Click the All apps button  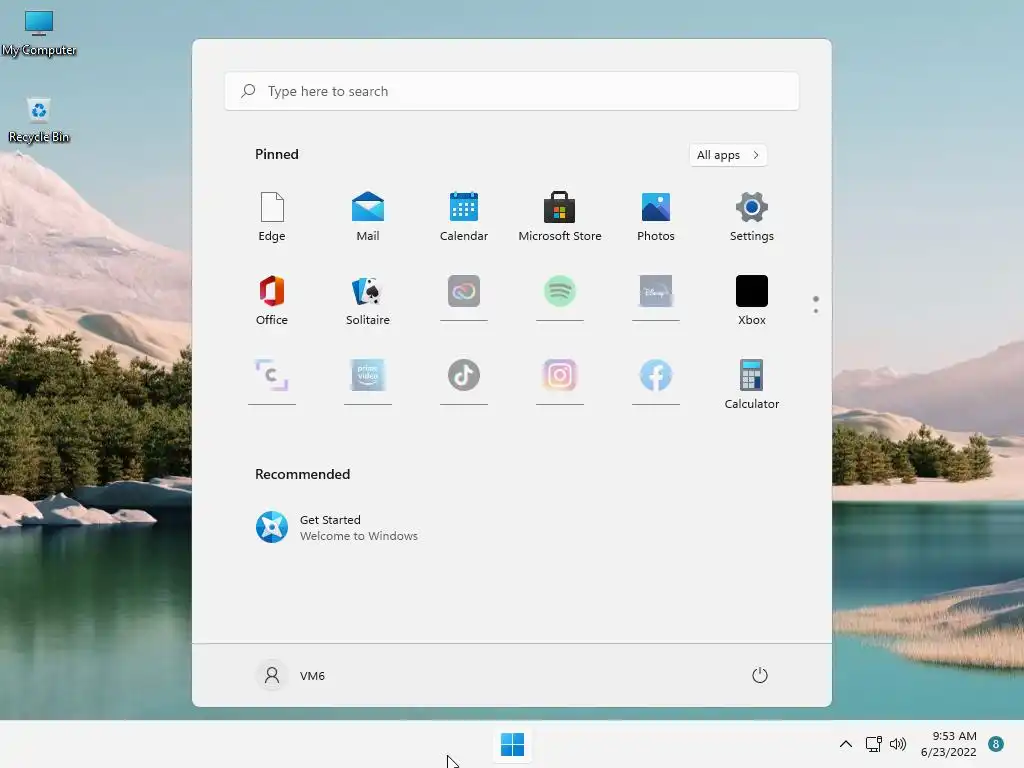(728, 155)
